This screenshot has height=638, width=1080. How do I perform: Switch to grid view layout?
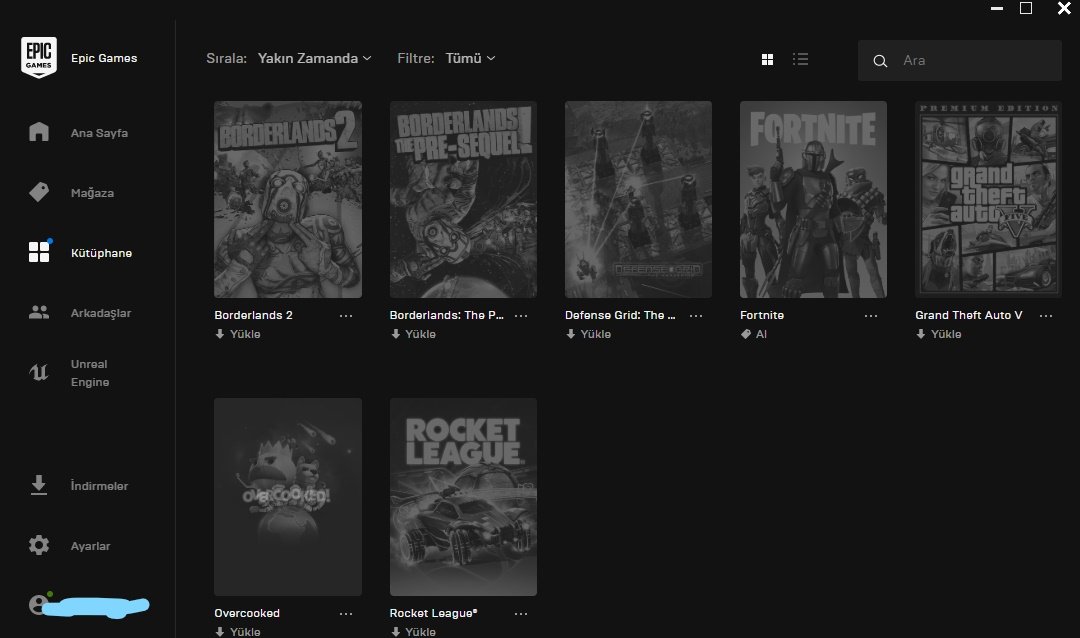point(767,59)
